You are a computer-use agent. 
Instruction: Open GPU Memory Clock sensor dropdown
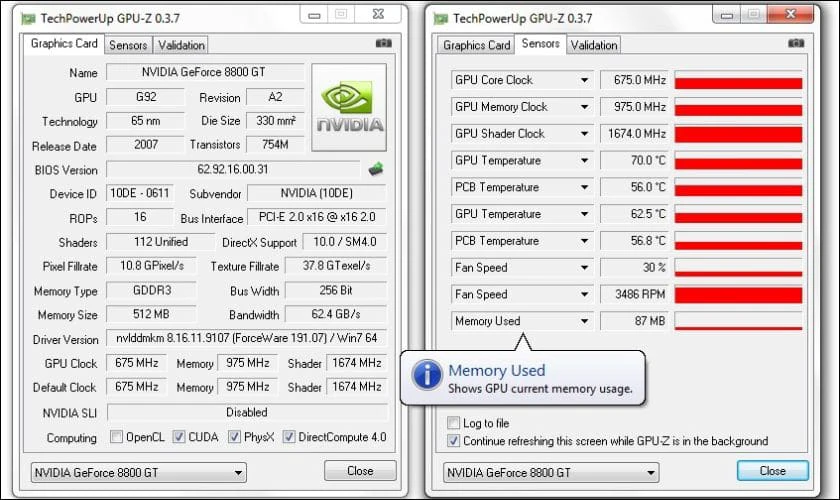pos(584,107)
